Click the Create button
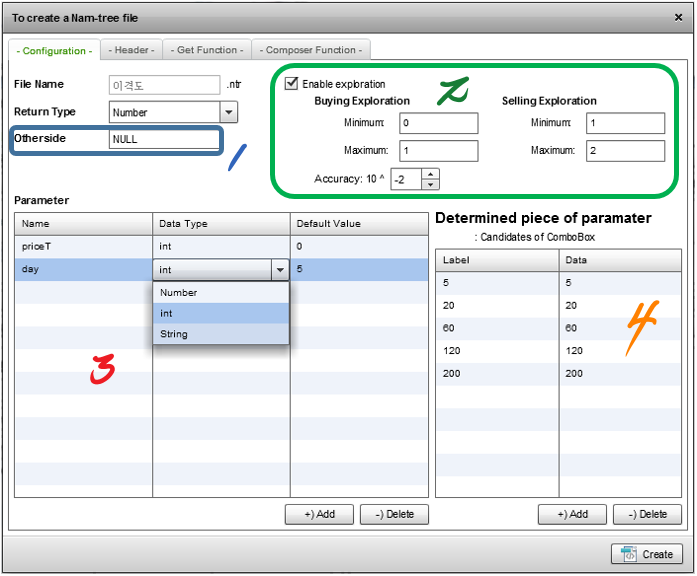697x576 pixels. click(648, 554)
